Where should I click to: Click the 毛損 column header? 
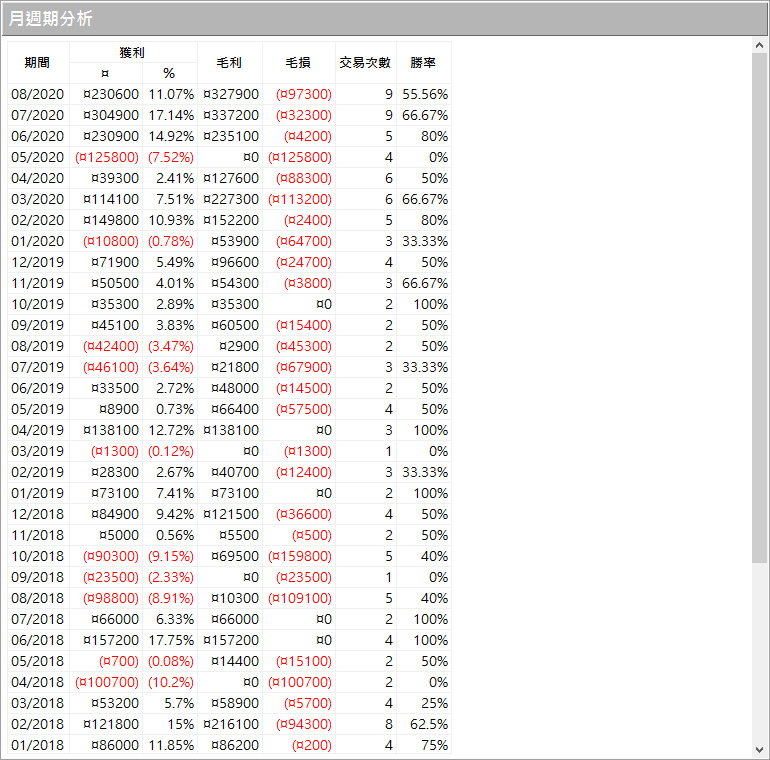point(297,62)
